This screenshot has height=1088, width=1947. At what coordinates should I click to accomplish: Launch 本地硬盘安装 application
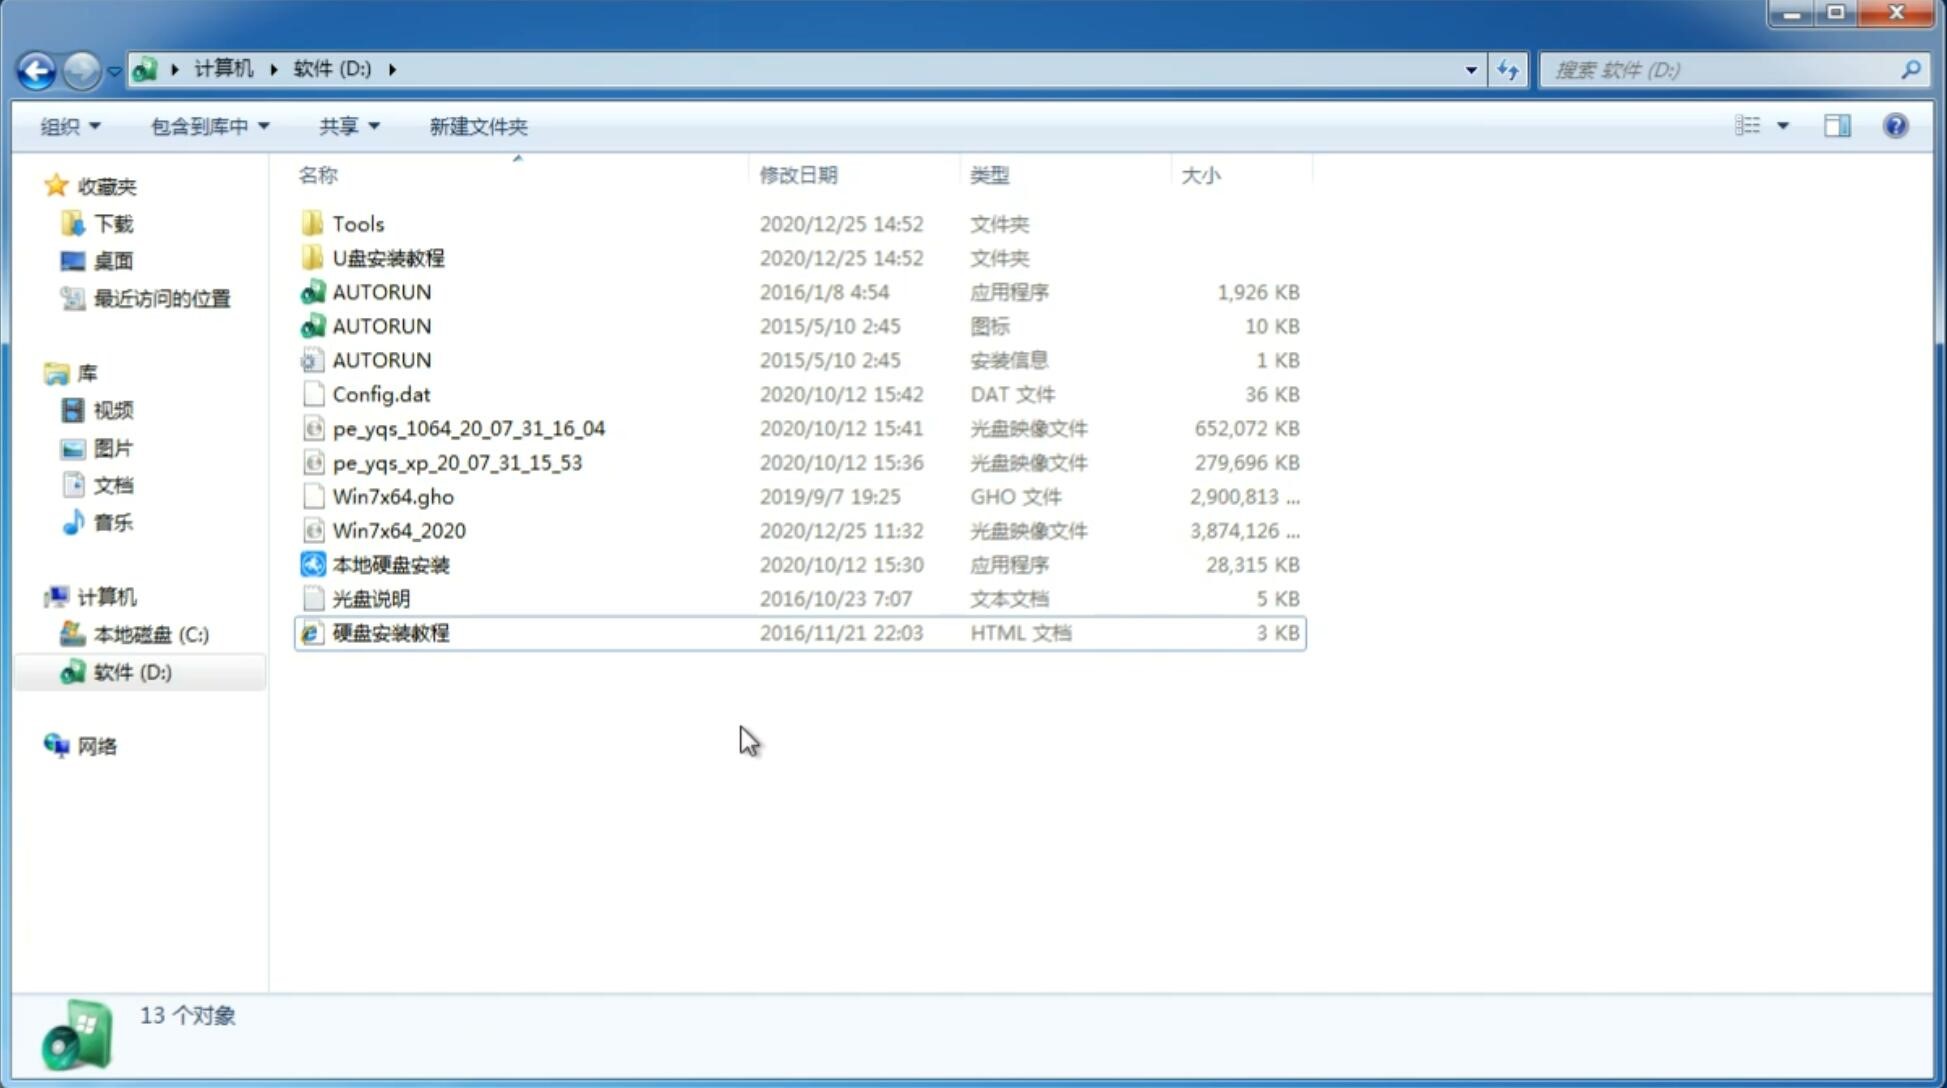pos(390,564)
